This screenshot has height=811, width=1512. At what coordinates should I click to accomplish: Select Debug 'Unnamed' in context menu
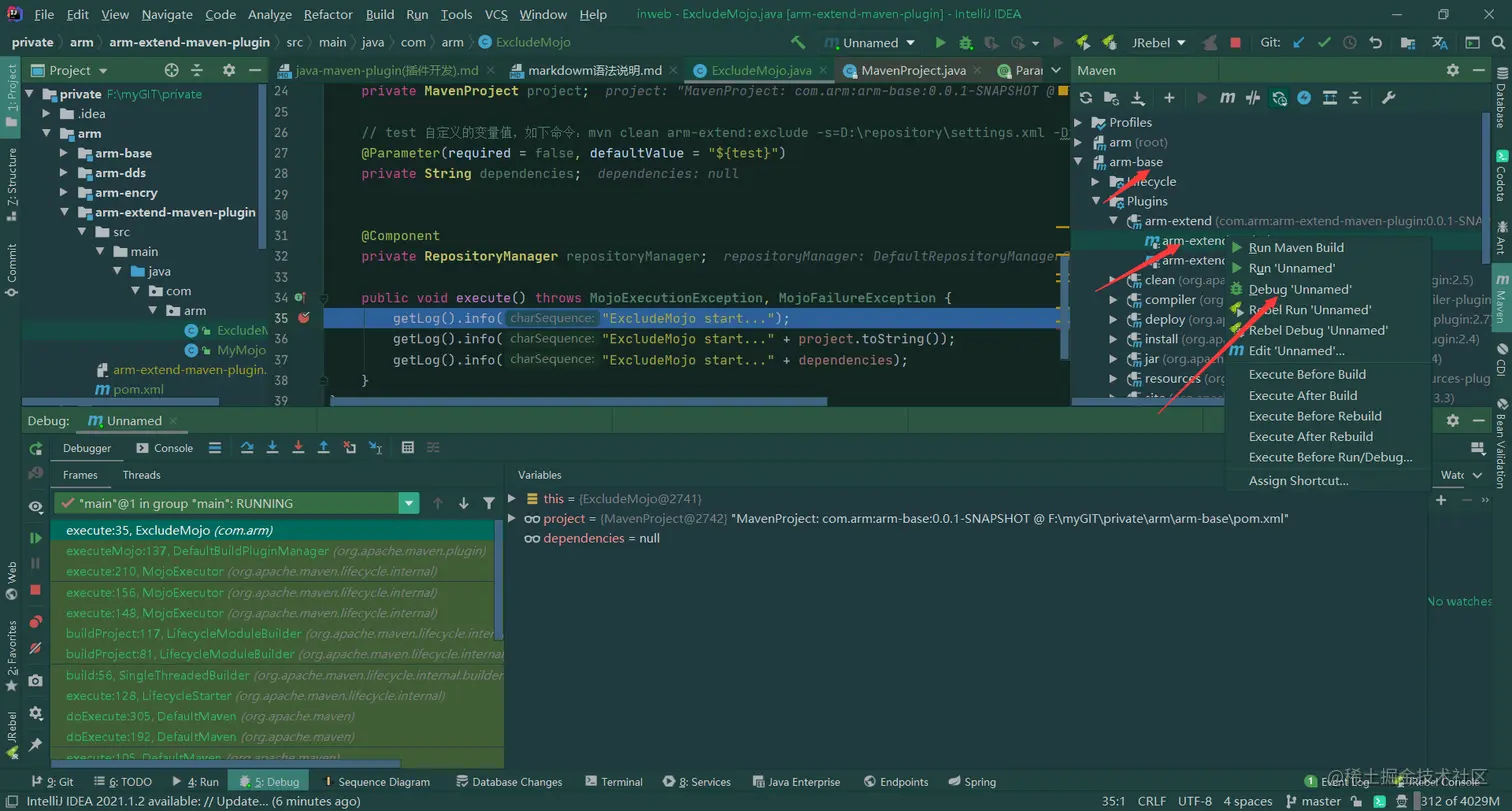(1328, 289)
